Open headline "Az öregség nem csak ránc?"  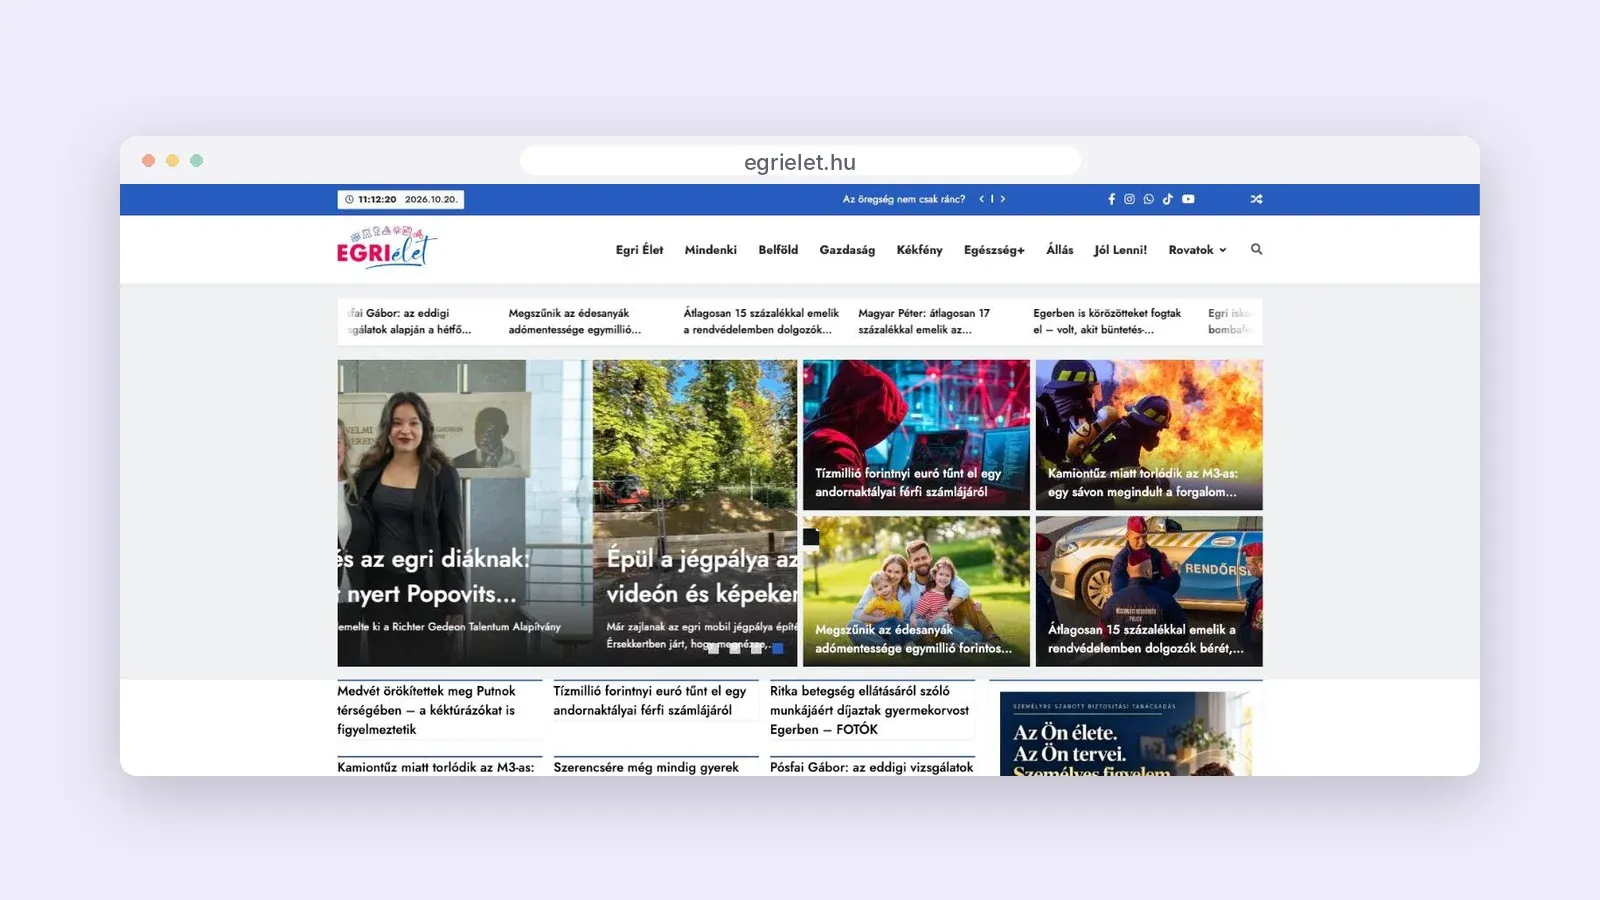point(904,199)
